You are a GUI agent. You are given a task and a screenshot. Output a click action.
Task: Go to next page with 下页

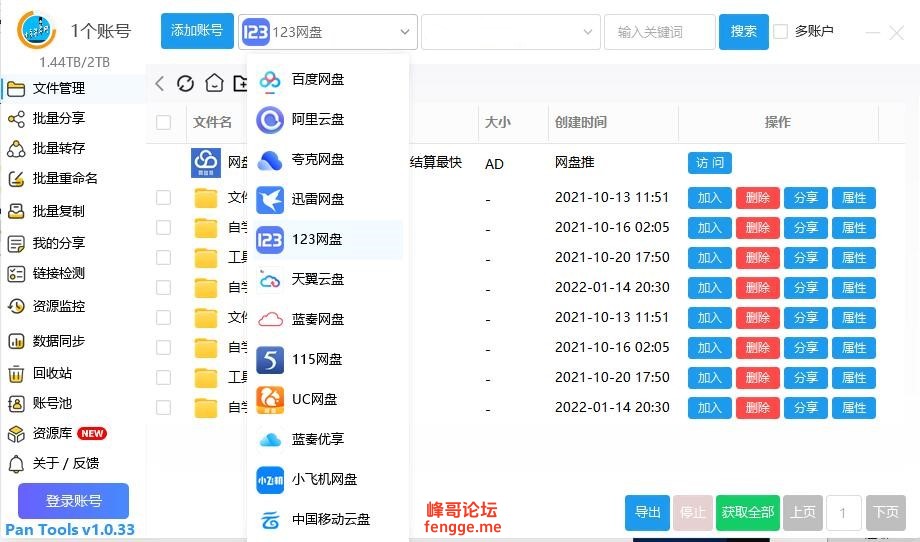pos(886,513)
